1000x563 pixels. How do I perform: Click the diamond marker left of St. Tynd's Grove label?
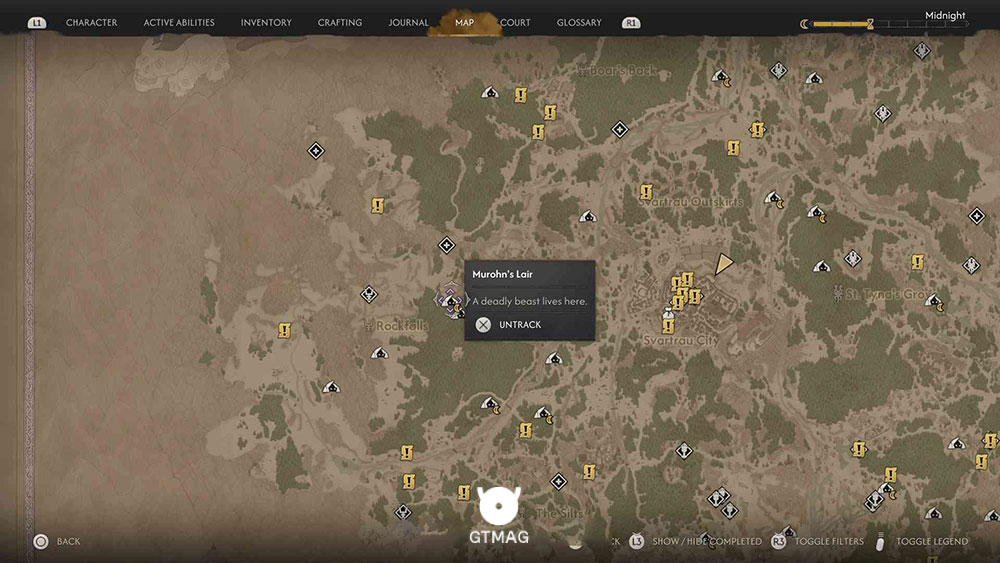[x=853, y=258]
